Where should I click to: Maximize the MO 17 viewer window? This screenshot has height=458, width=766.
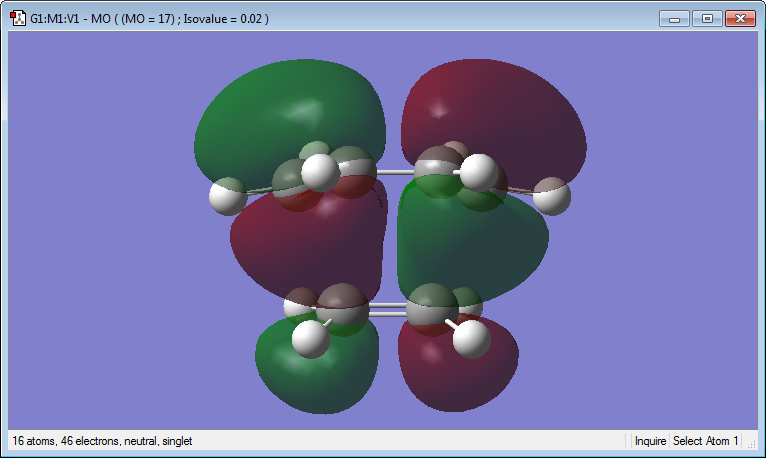tap(707, 19)
